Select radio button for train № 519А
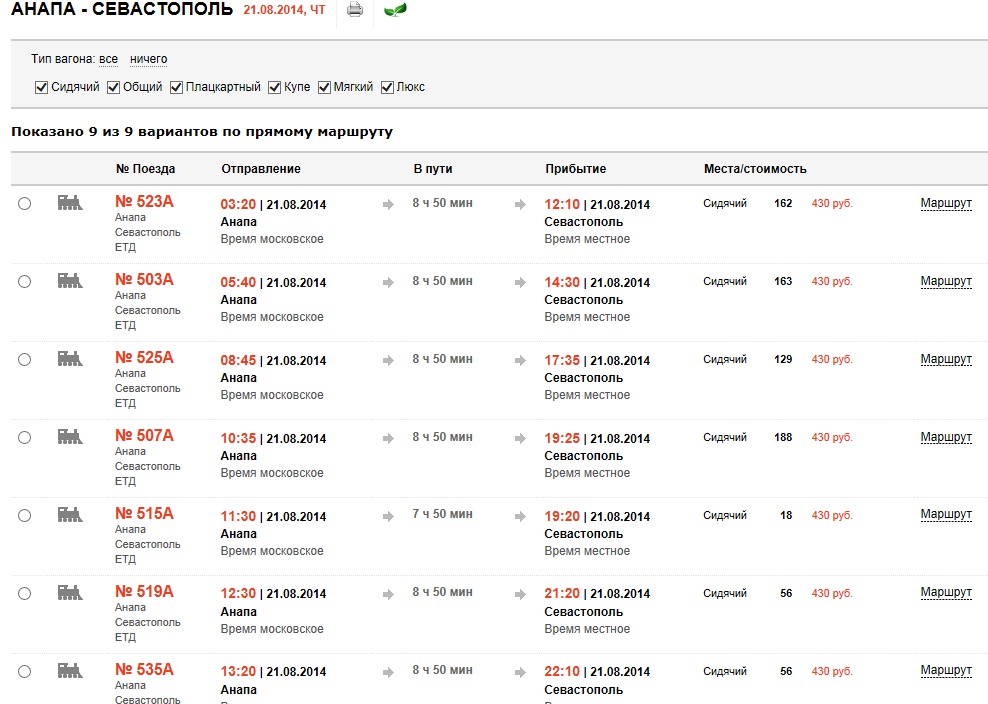This screenshot has width=988, height=704. coord(25,594)
